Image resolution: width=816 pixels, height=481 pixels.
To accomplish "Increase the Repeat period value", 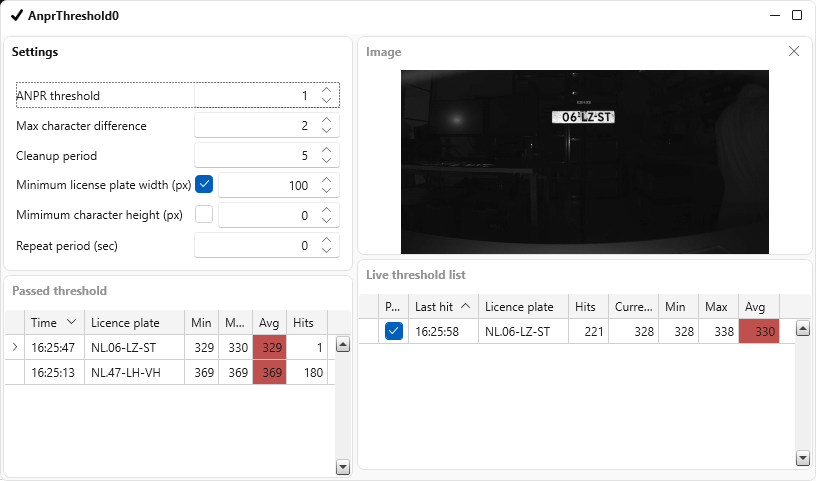I will (326, 240).
